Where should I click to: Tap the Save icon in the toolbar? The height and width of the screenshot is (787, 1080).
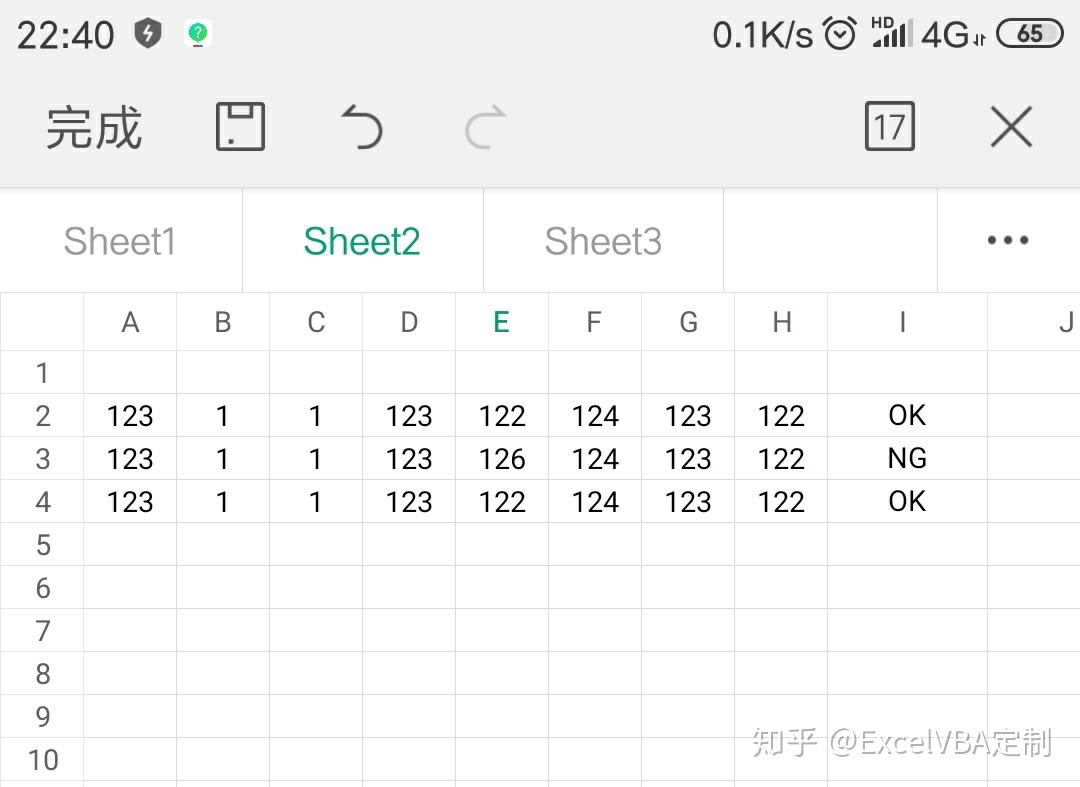coord(239,126)
